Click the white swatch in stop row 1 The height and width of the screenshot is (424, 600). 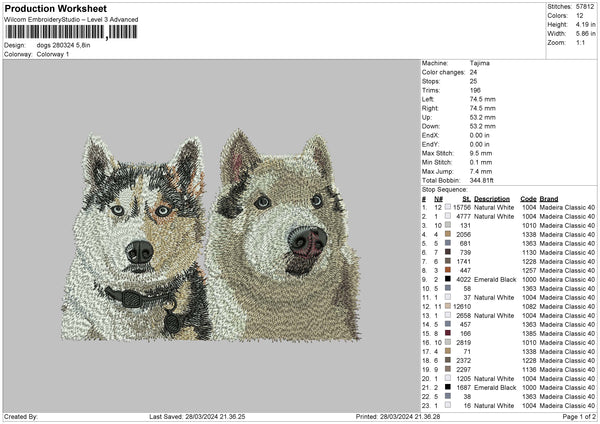pos(448,207)
